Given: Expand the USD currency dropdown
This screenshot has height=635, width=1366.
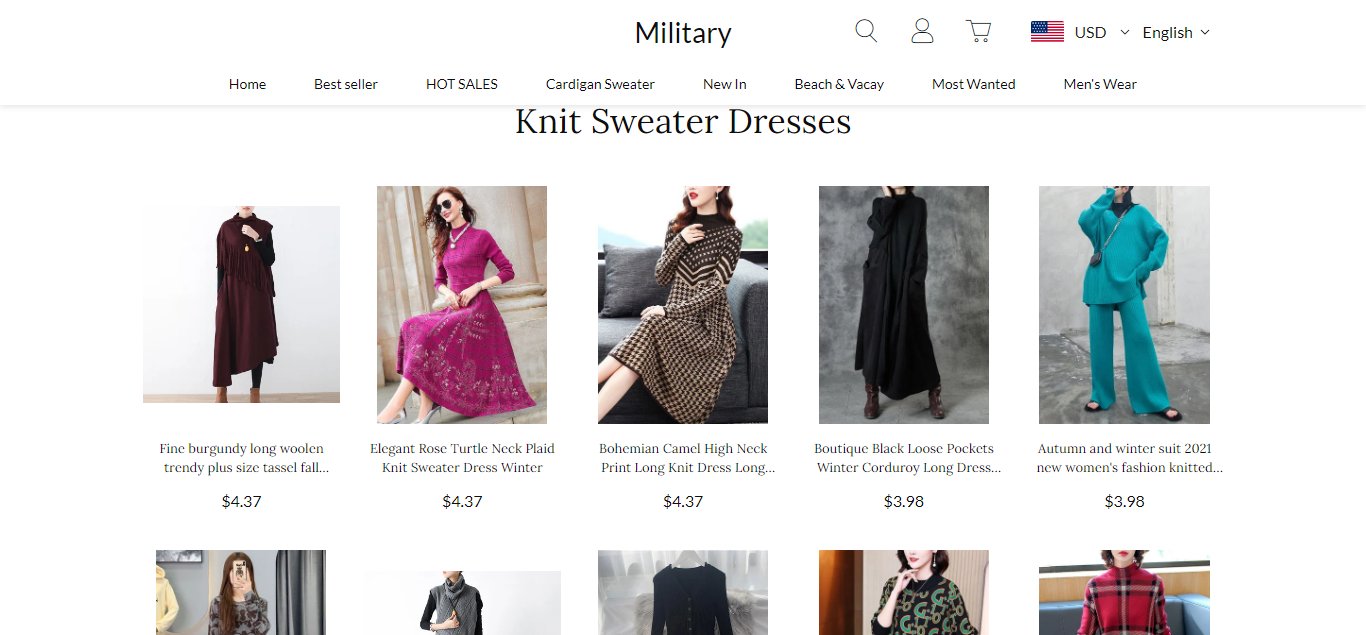Looking at the screenshot, I should click(1102, 32).
